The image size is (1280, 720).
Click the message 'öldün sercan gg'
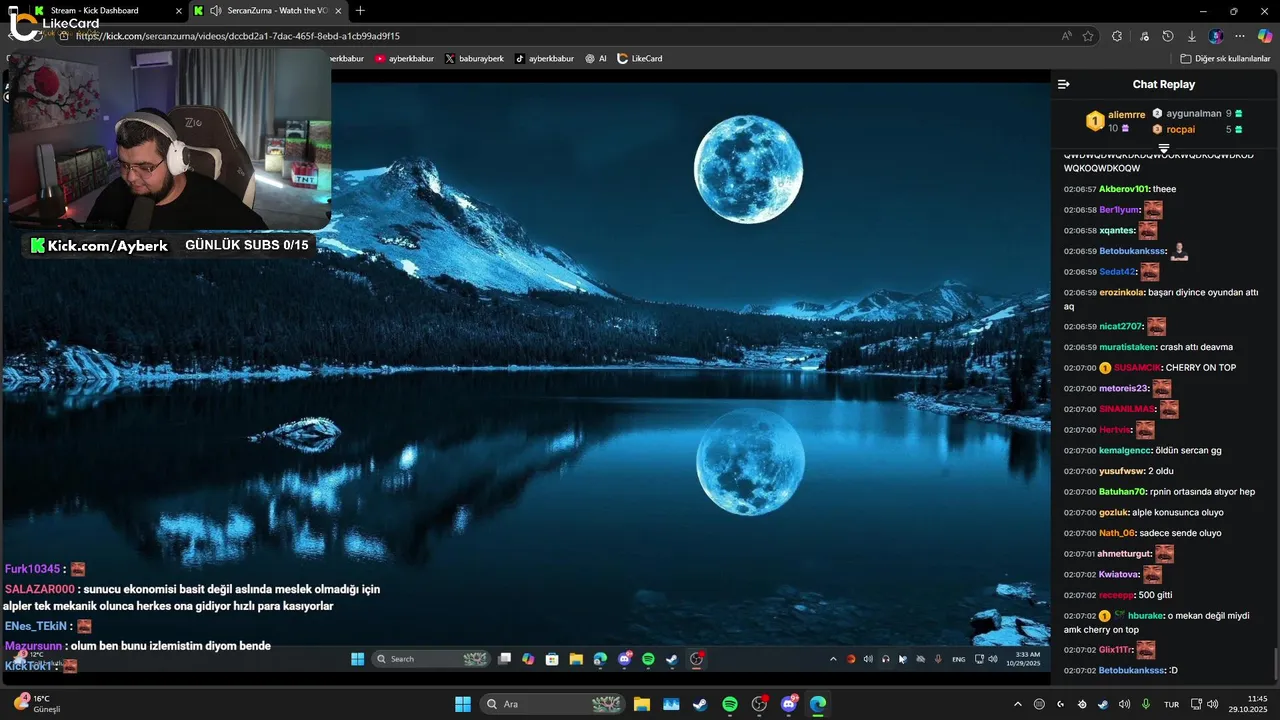pos(1188,450)
